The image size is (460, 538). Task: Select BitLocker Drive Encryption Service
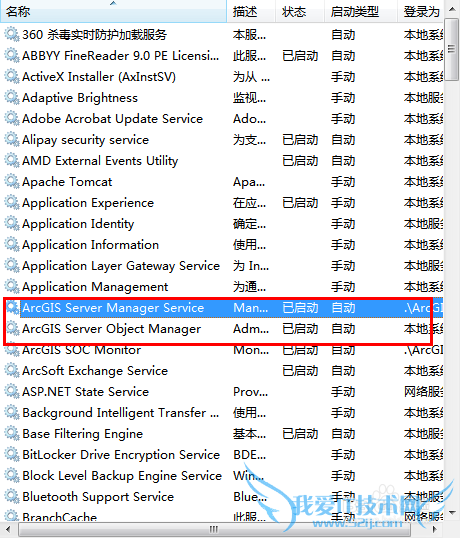click(x=121, y=455)
